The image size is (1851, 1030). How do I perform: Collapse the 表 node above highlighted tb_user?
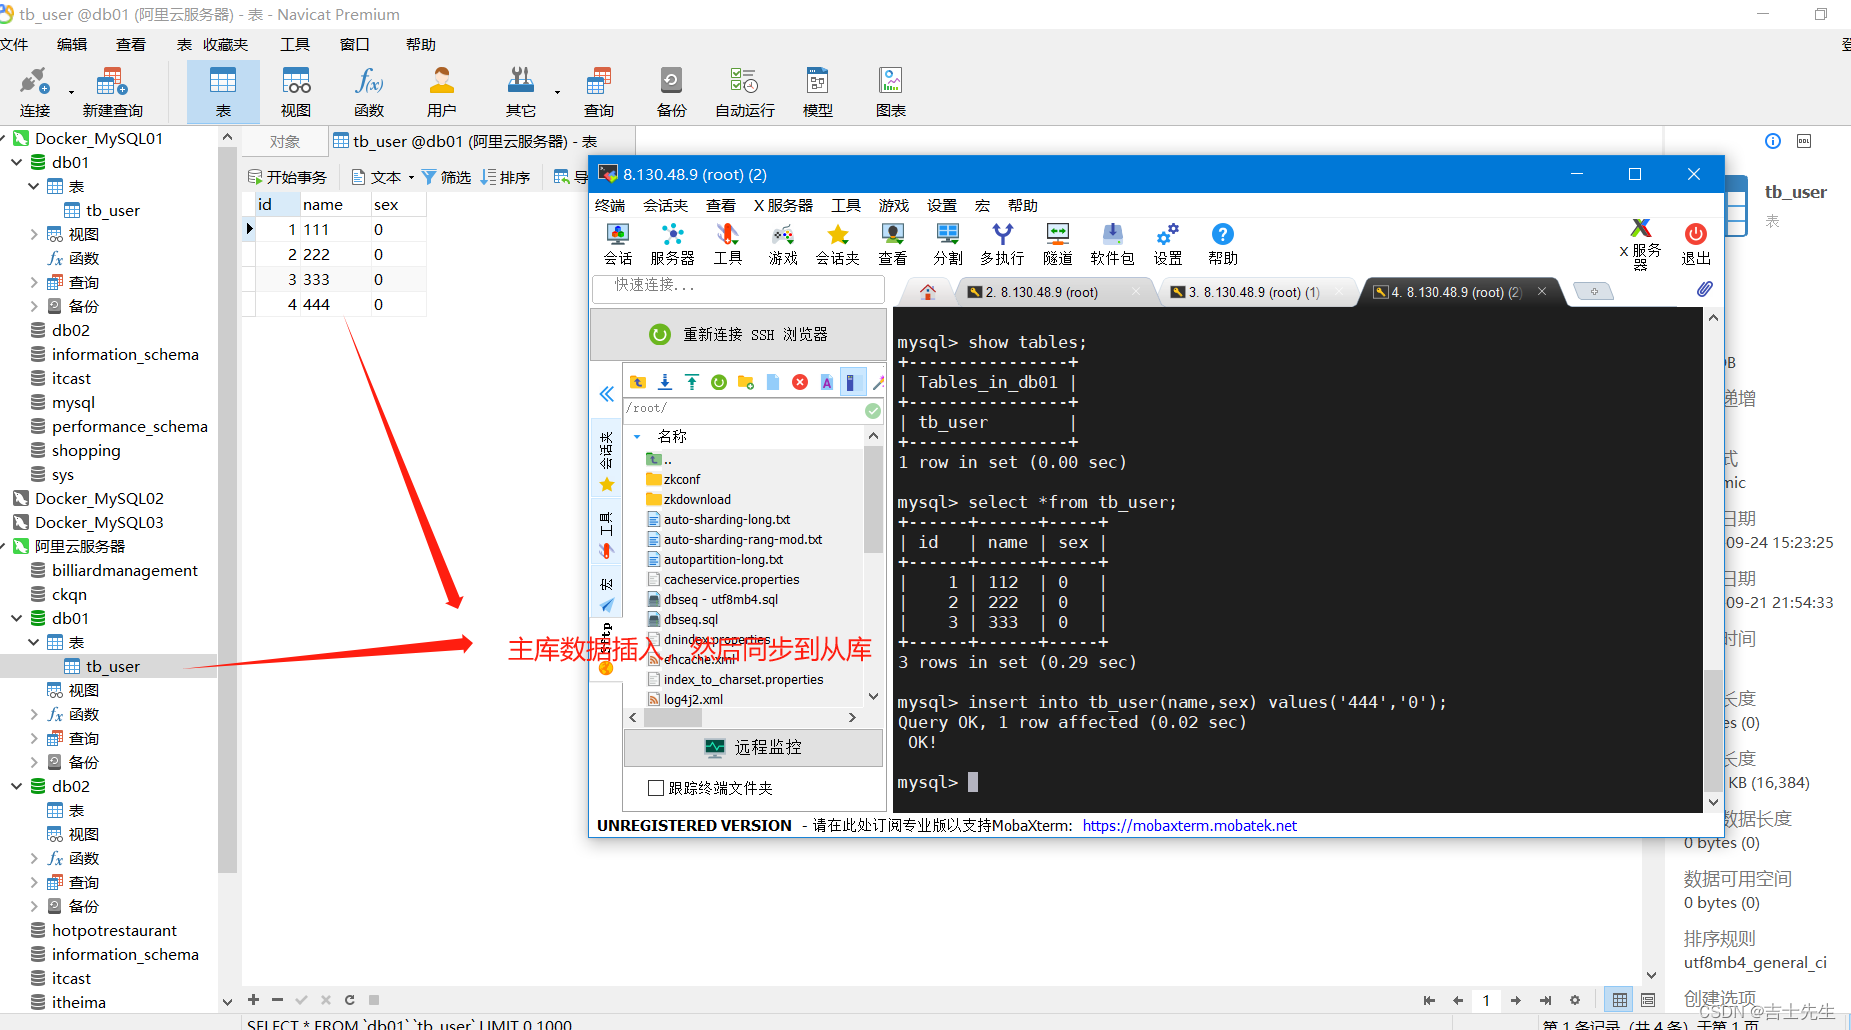[x=34, y=642]
